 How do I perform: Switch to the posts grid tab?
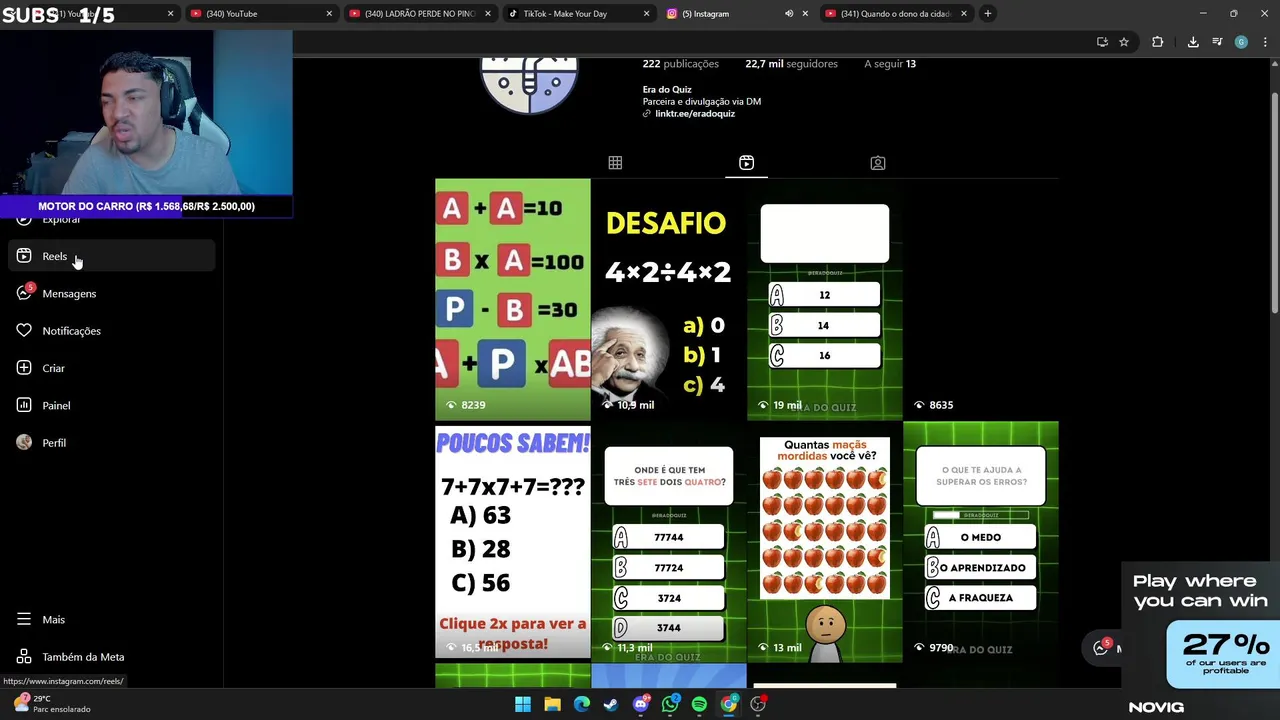click(615, 163)
